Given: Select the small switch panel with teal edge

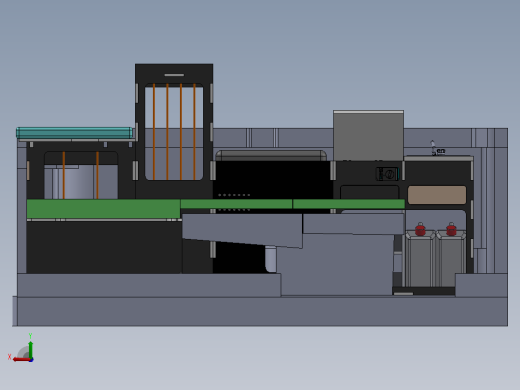Looking at the screenshot, I should [388, 174].
